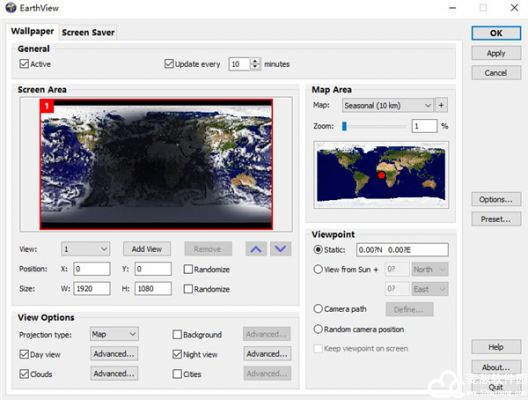Click the red view number 1 badge

point(47,106)
